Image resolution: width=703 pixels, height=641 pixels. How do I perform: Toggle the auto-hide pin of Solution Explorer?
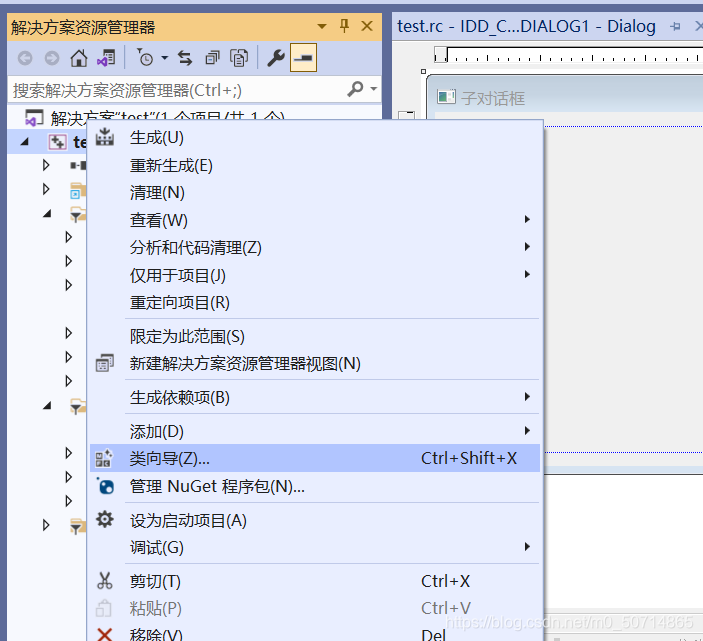pyautogui.click(x=344, y=26)
